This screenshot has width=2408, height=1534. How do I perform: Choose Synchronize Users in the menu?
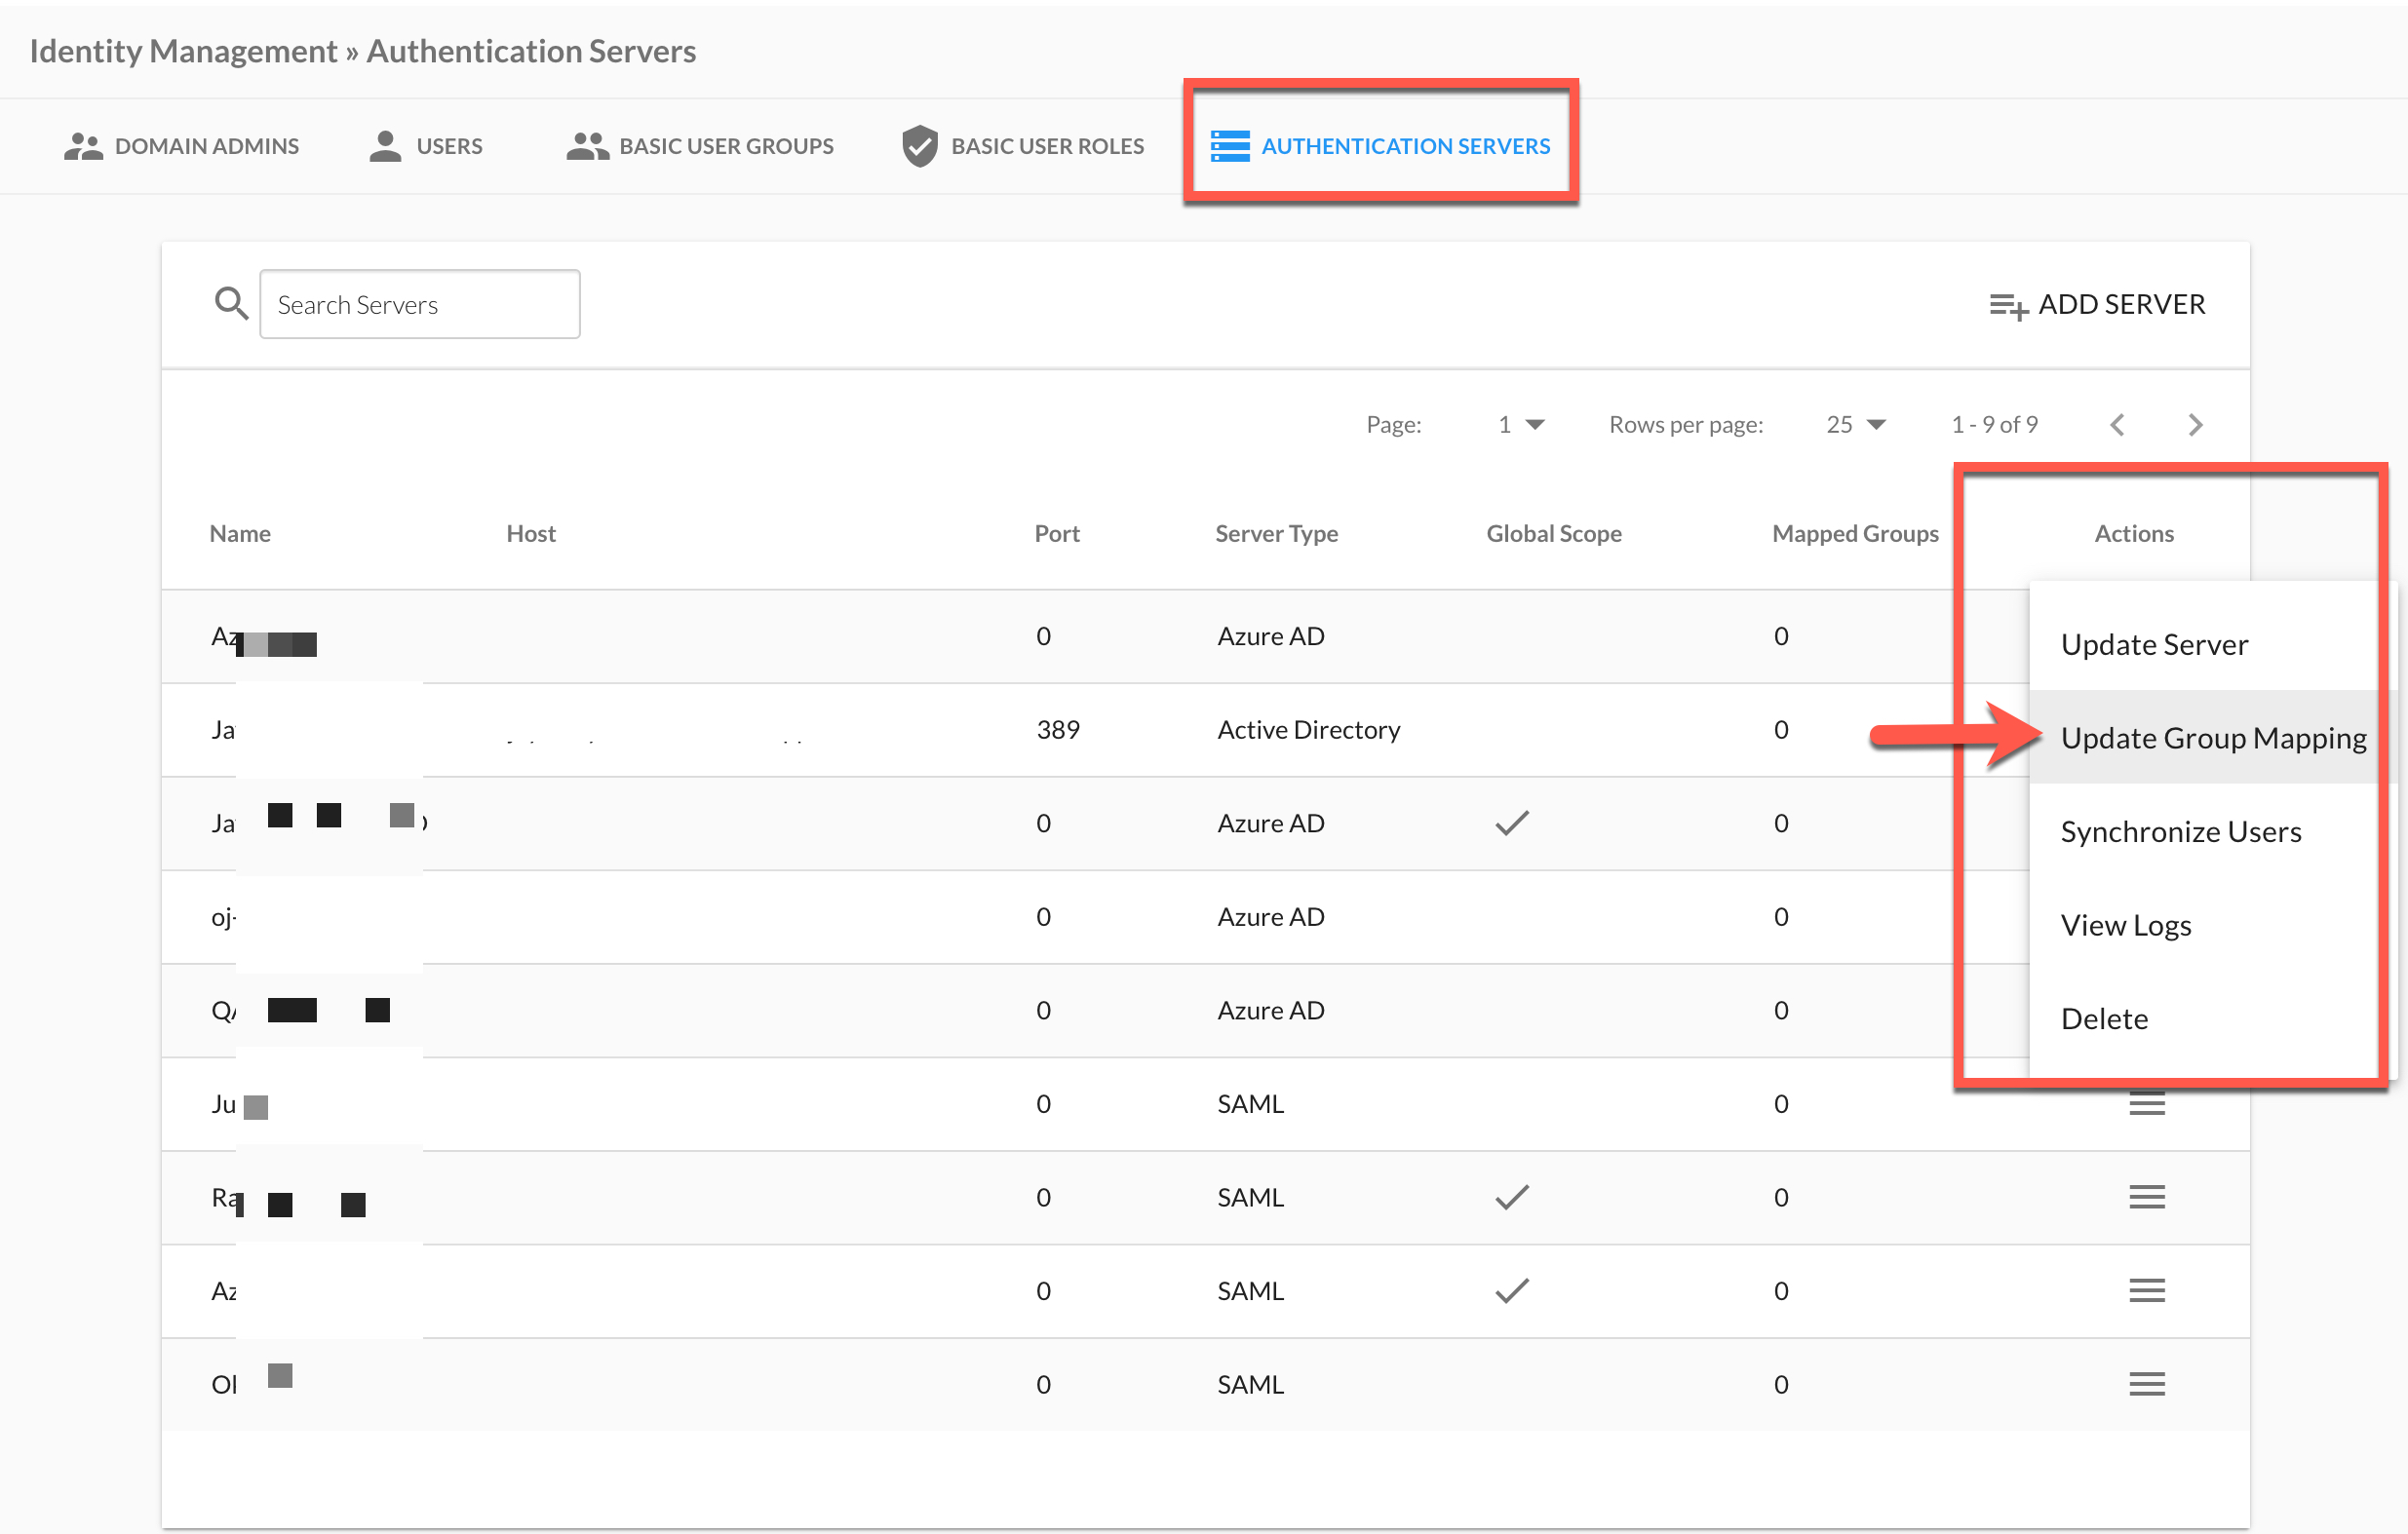[2180, 832]
